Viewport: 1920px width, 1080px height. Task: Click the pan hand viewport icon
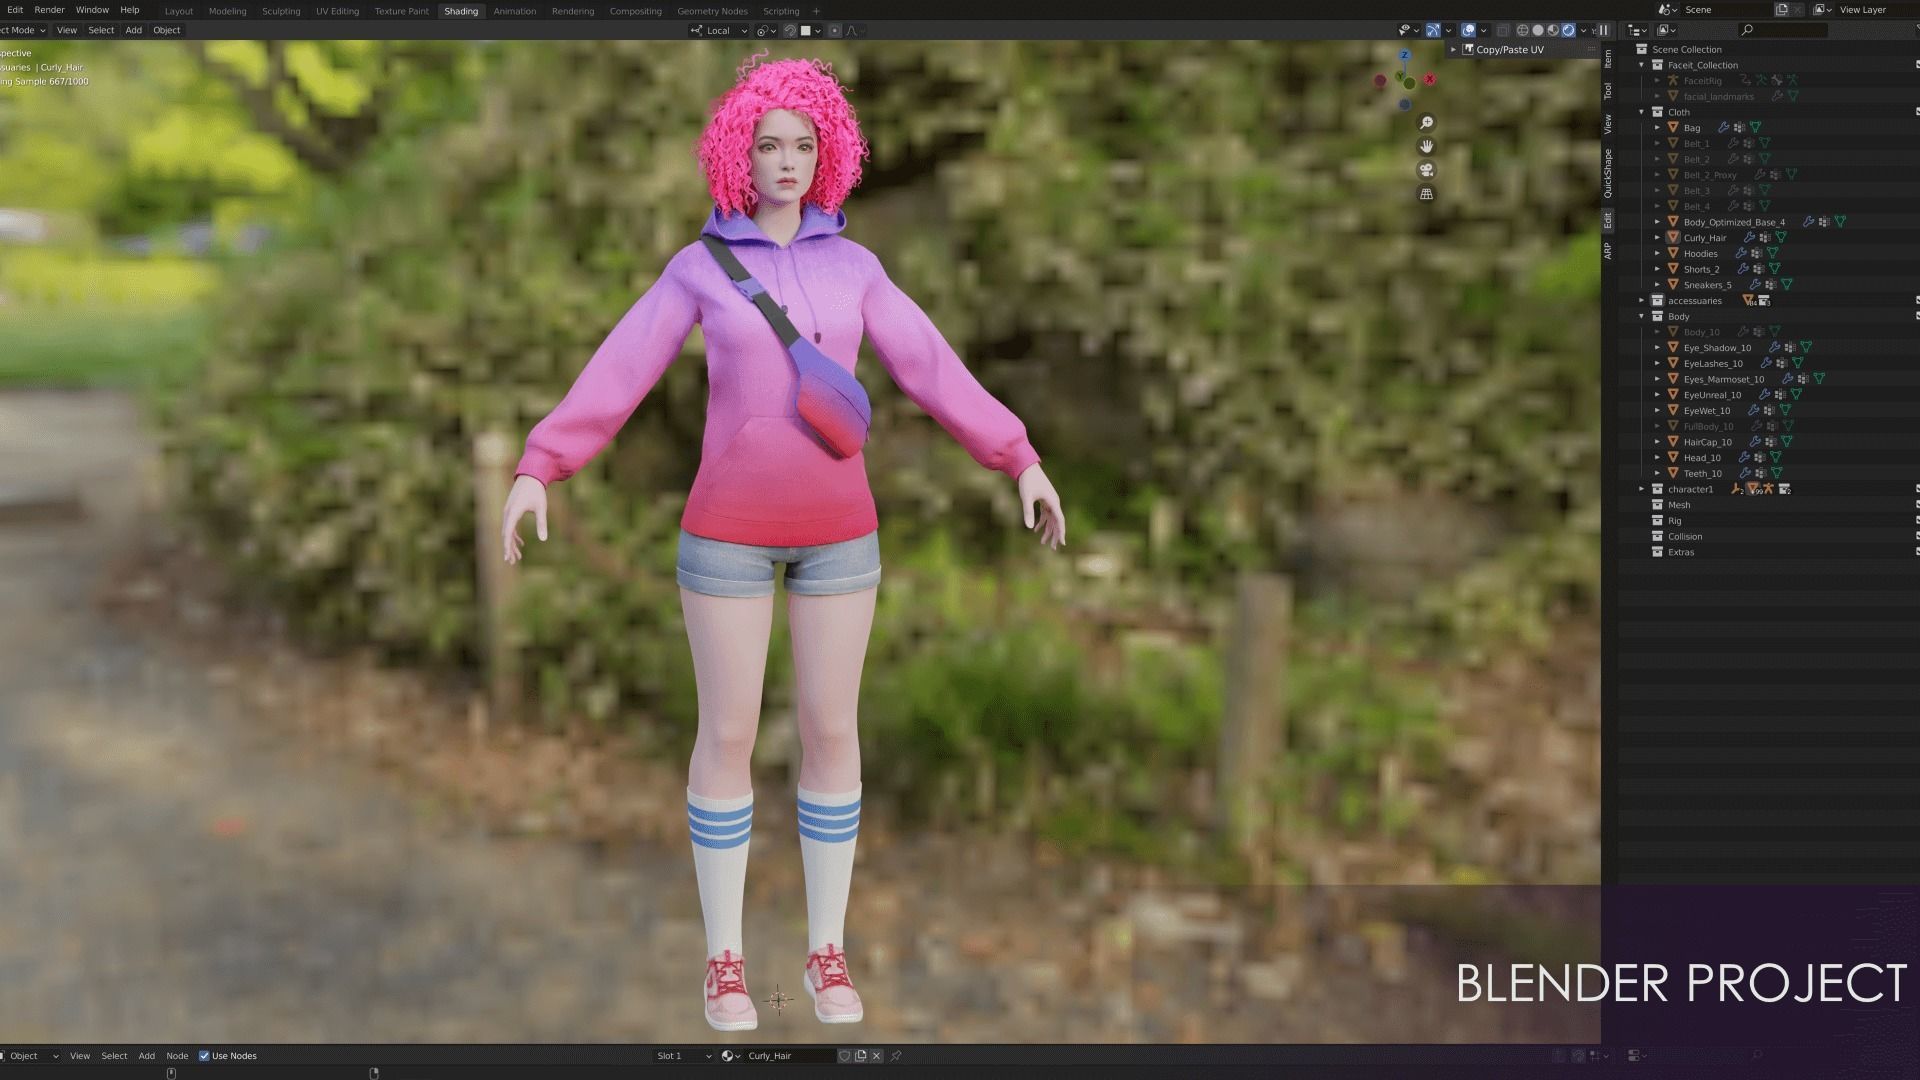click(1427, 146)
